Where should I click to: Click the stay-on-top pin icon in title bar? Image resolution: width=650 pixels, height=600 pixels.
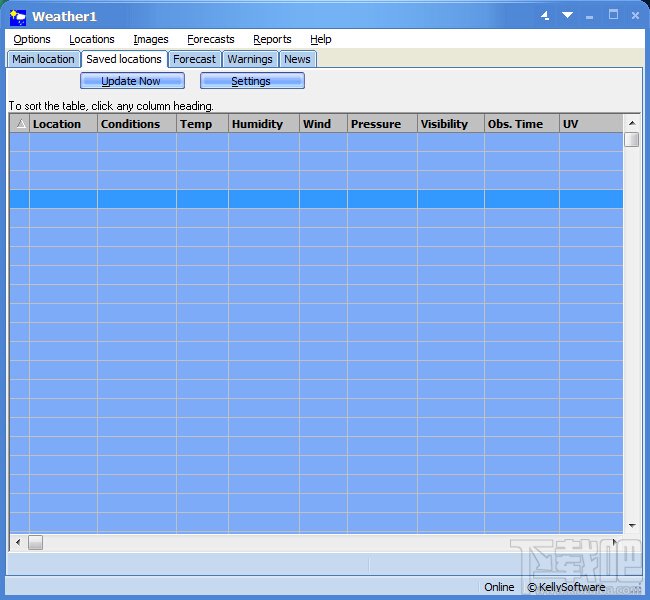coord(545,16)
